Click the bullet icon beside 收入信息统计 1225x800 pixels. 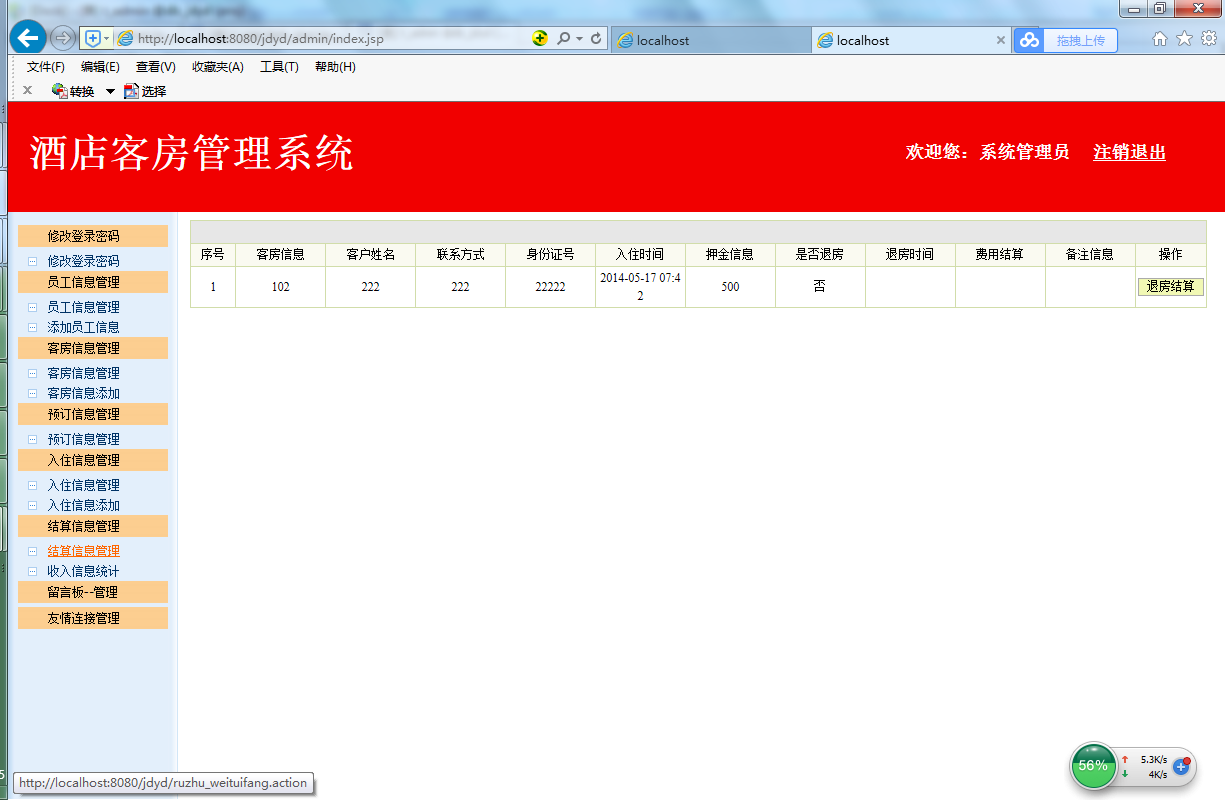[x=32, y=571]
